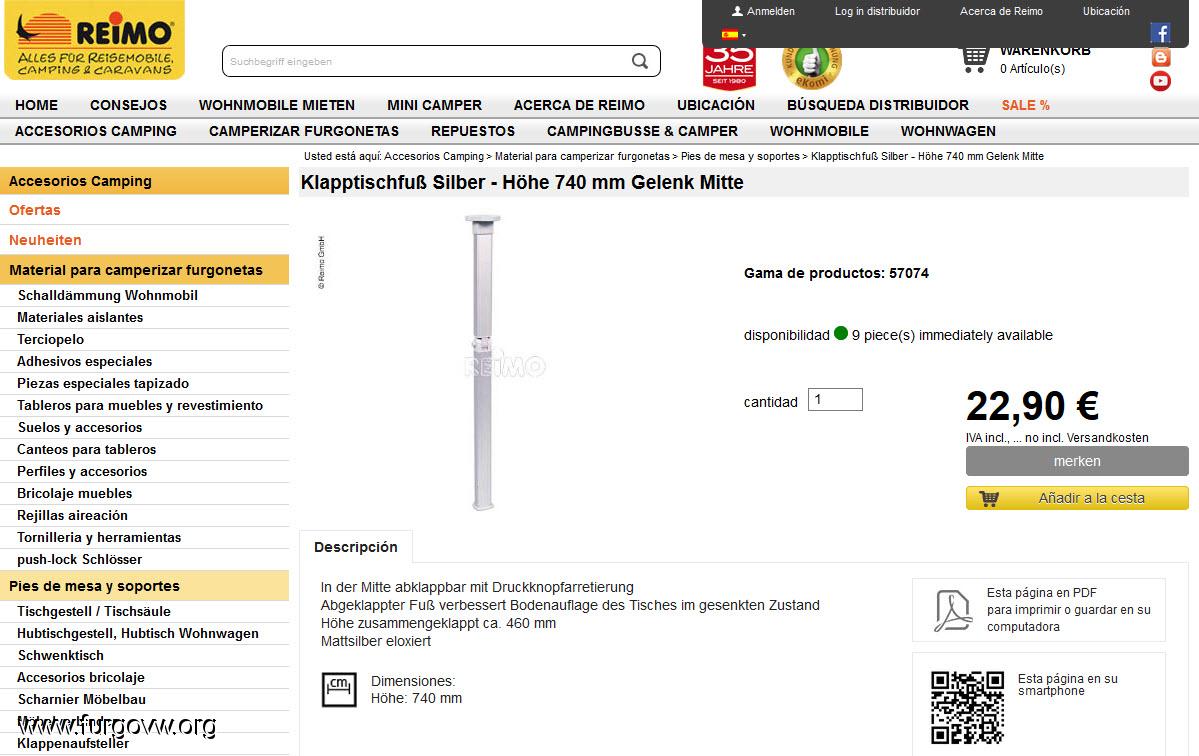Open the Spanish flag language dropdown
The image size is (1199, 756).
pyautogui.click(x=733, y=34)
